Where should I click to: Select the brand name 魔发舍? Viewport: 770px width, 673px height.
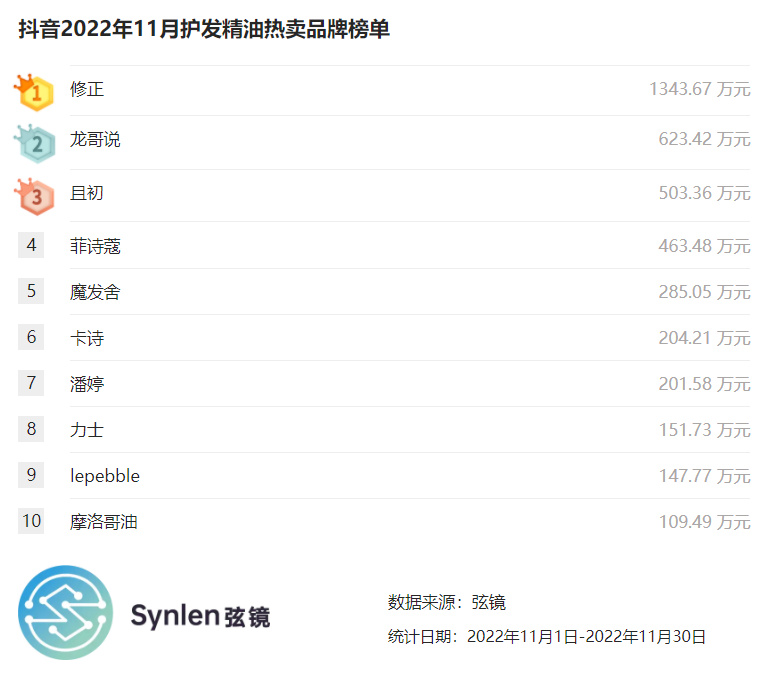[95, 292]
